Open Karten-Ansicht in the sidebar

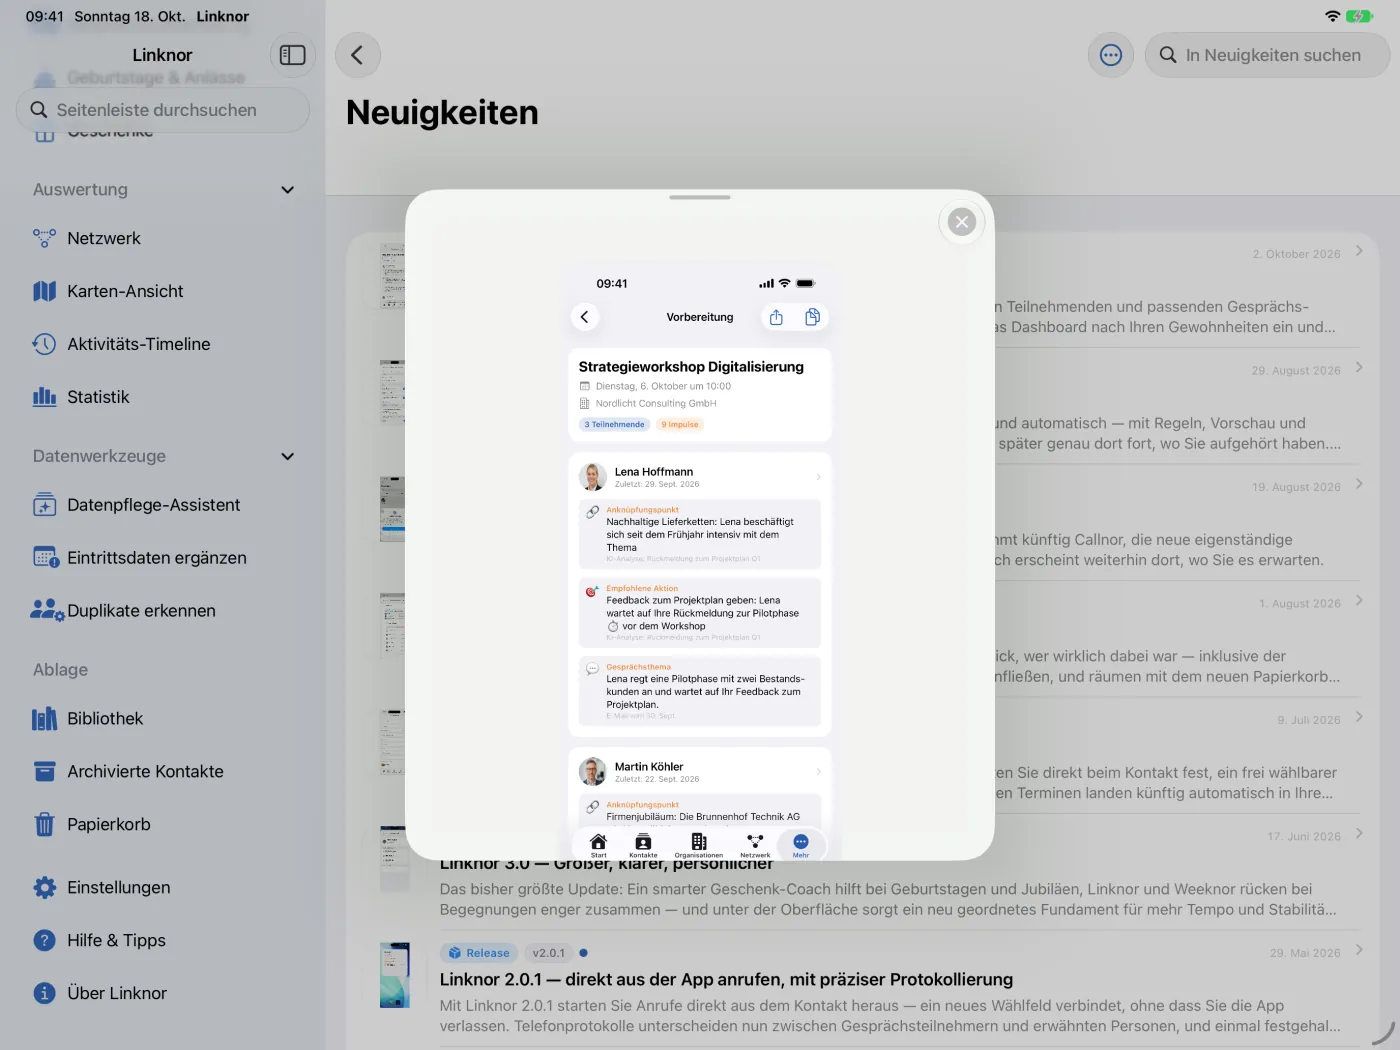pyautogui.click(x=163, y=291)
